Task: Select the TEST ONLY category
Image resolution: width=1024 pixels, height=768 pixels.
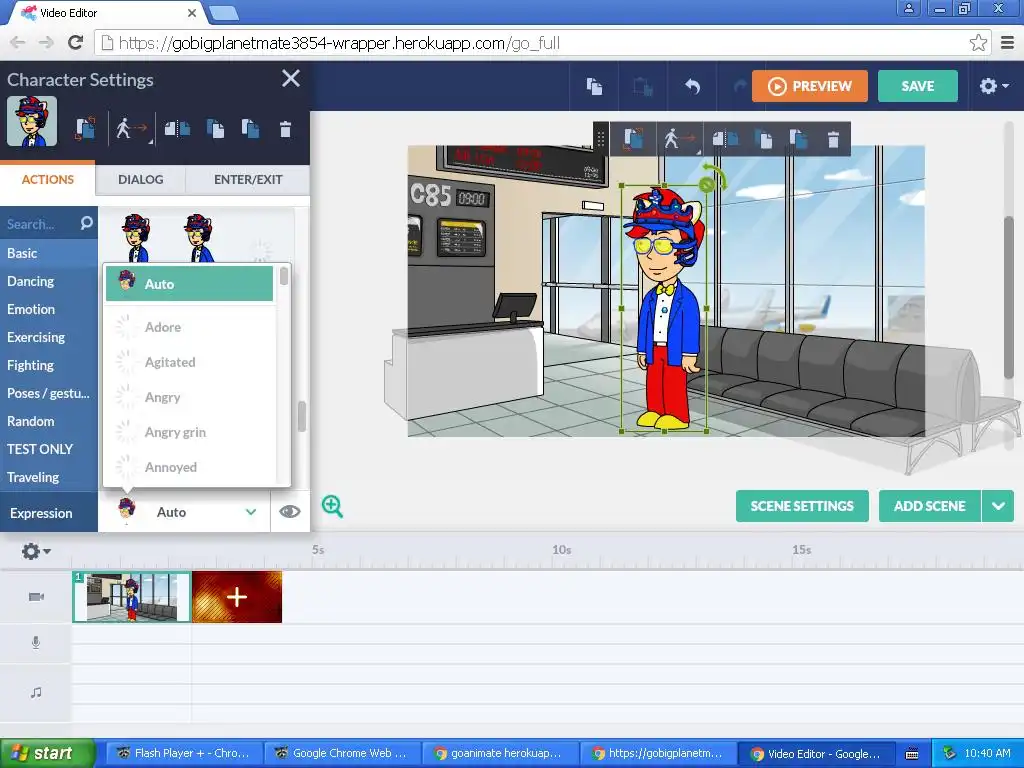Action: pyautogui.click(x=49, y=449)
